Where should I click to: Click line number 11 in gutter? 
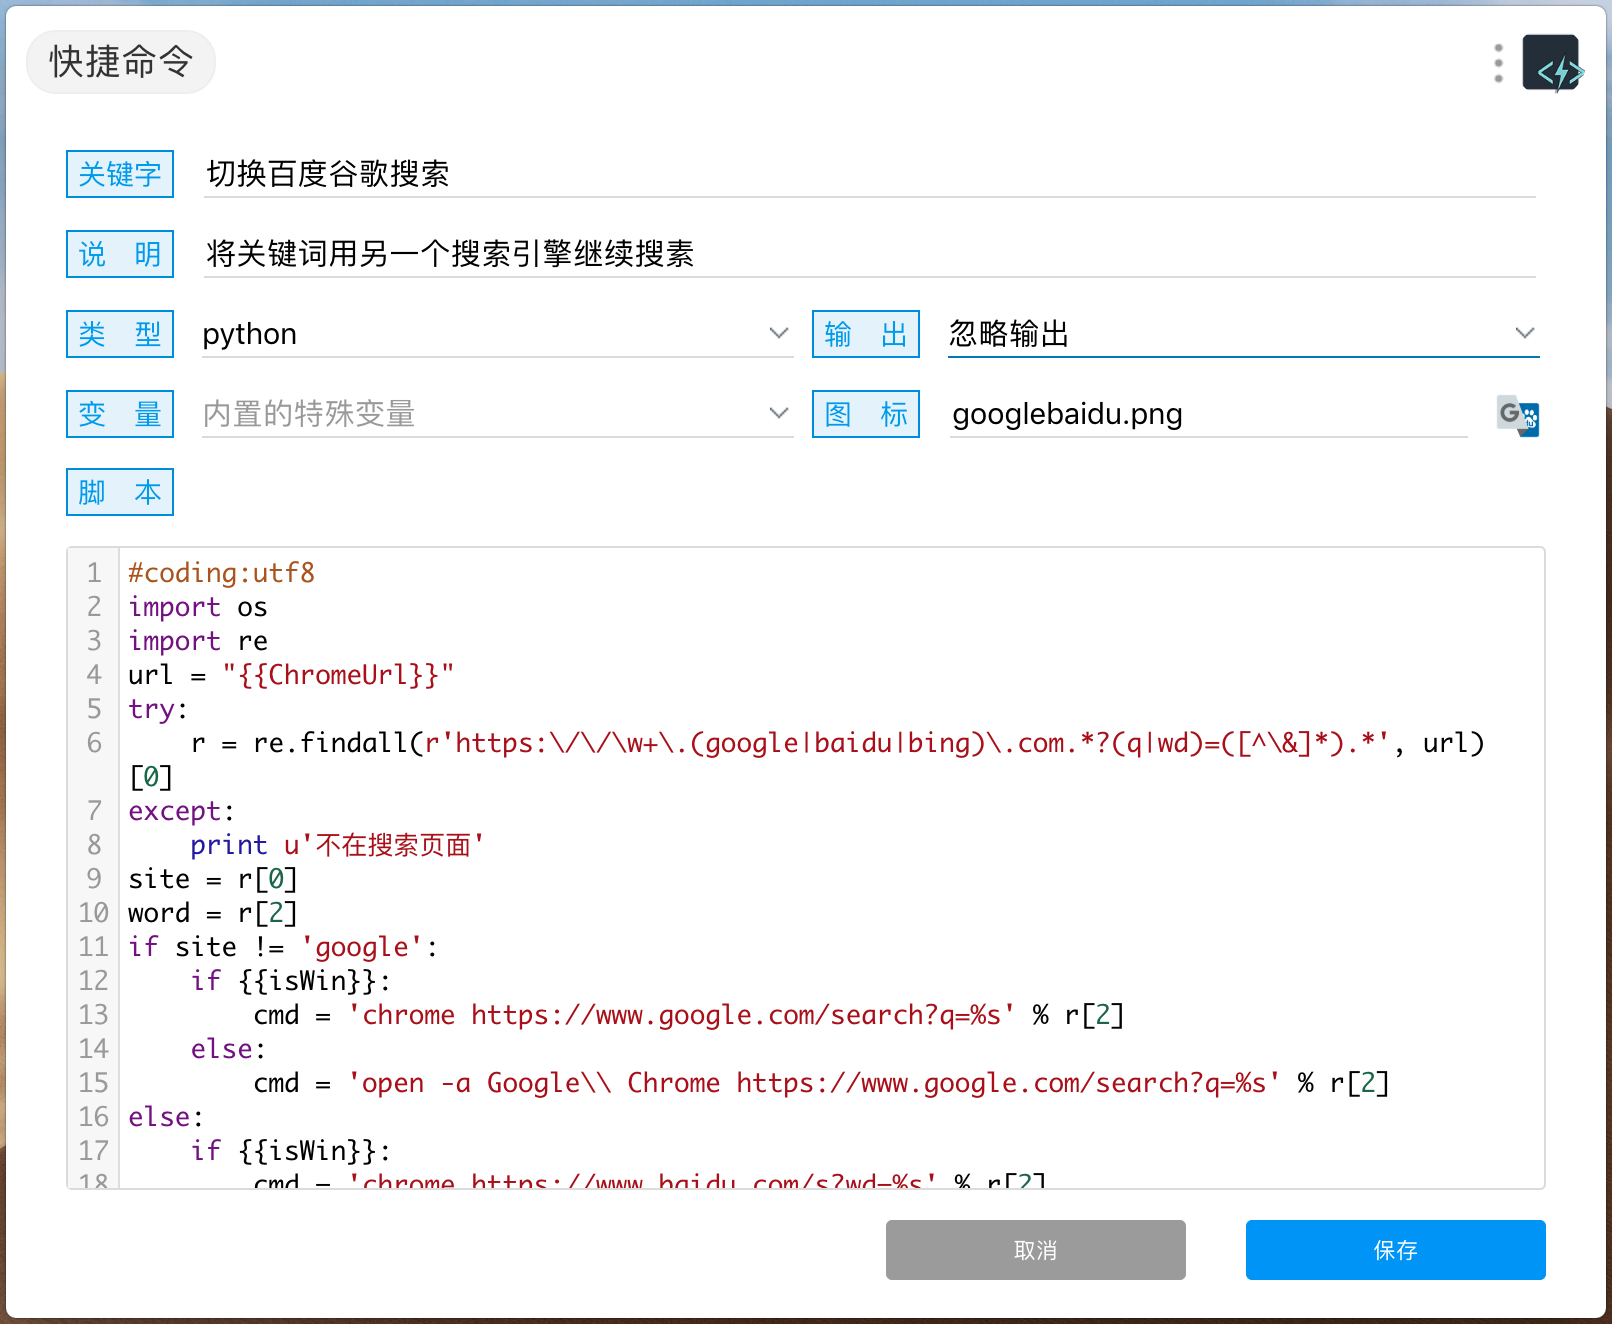coord(93,947)
